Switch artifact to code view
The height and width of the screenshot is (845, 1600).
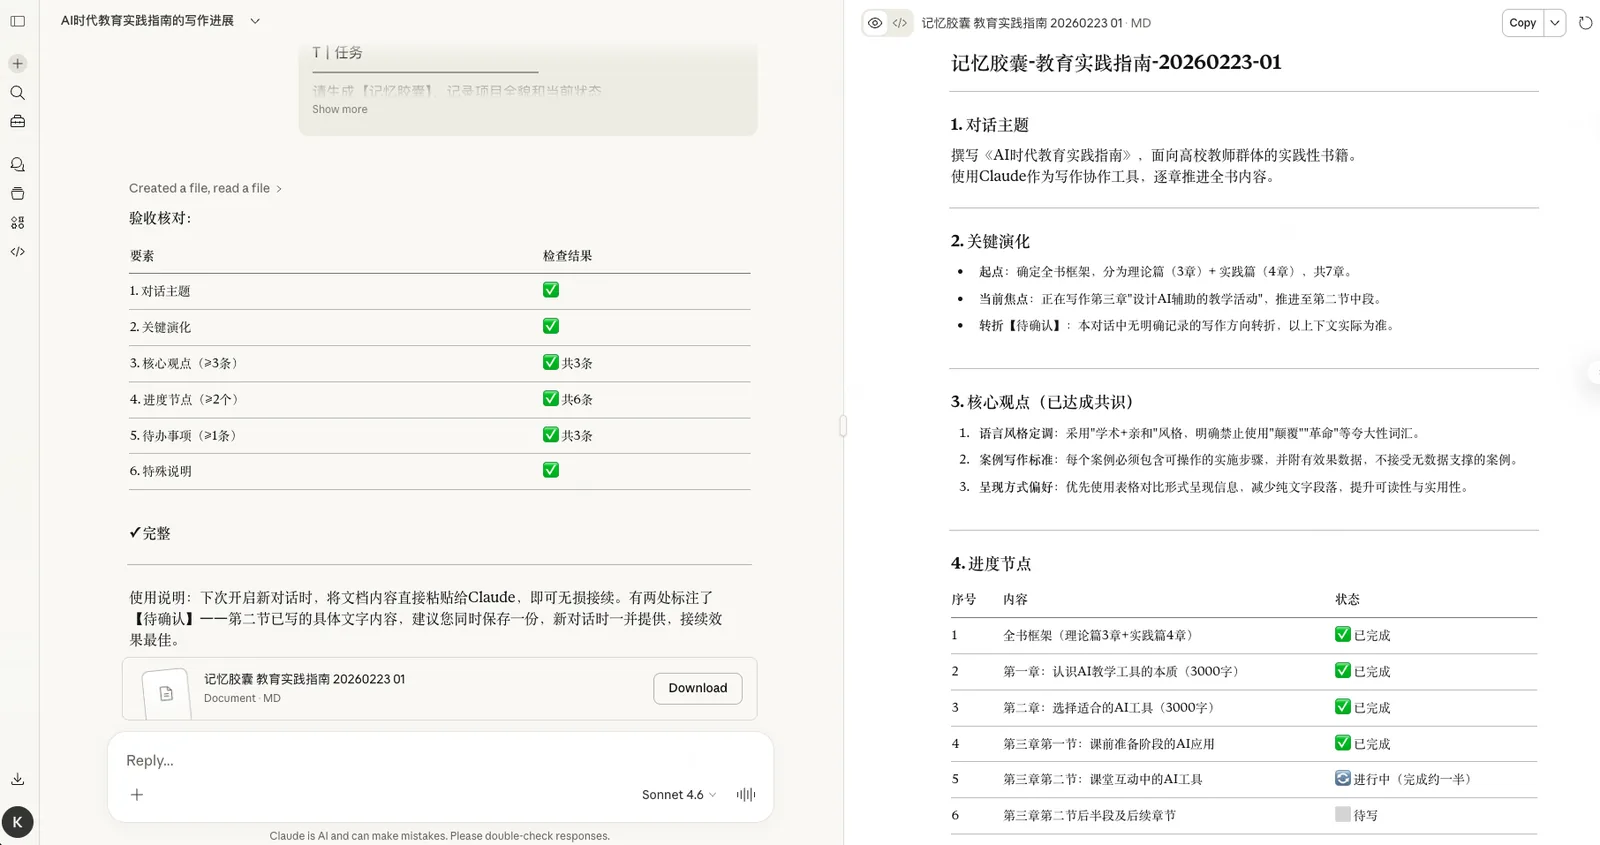[900, 23]
